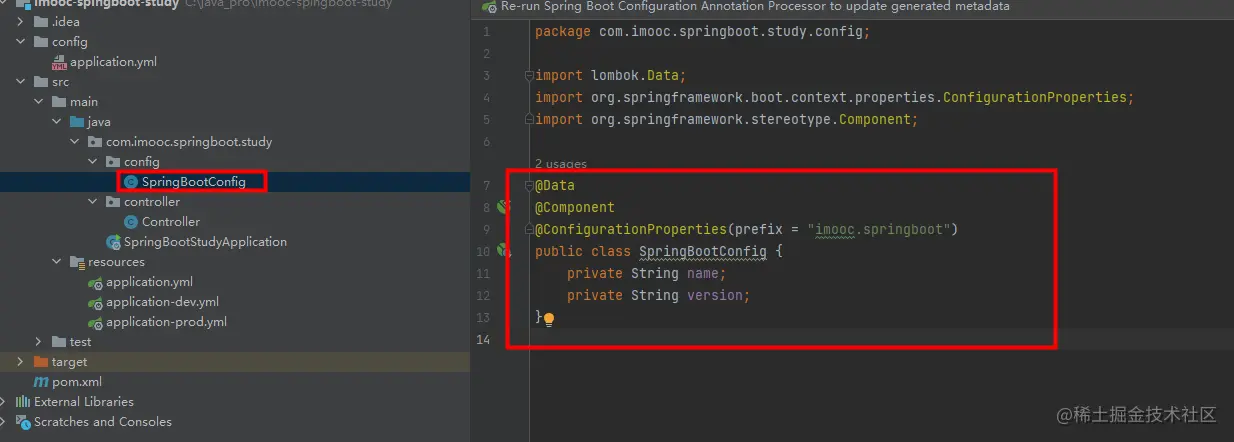
Task: Click the "imooc.springboot" prefix string
Action: click(x=879, y=230)
